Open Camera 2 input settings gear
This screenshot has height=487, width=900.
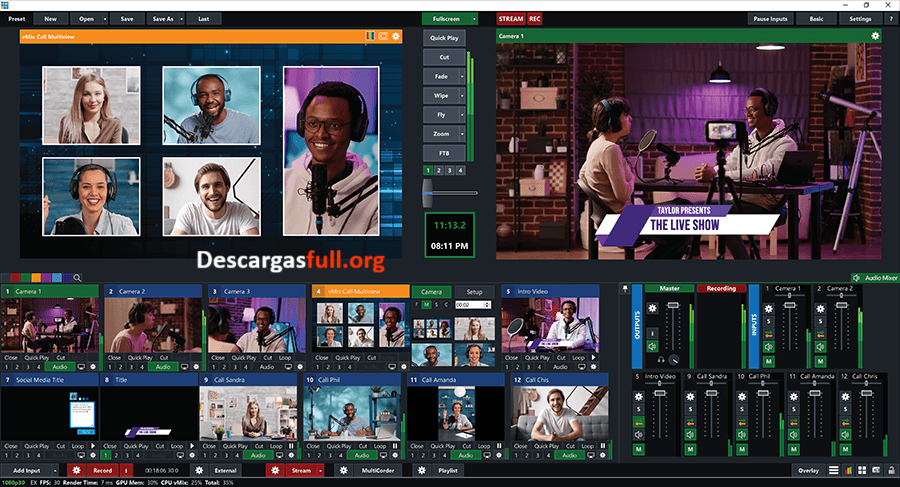click(196, 366)
